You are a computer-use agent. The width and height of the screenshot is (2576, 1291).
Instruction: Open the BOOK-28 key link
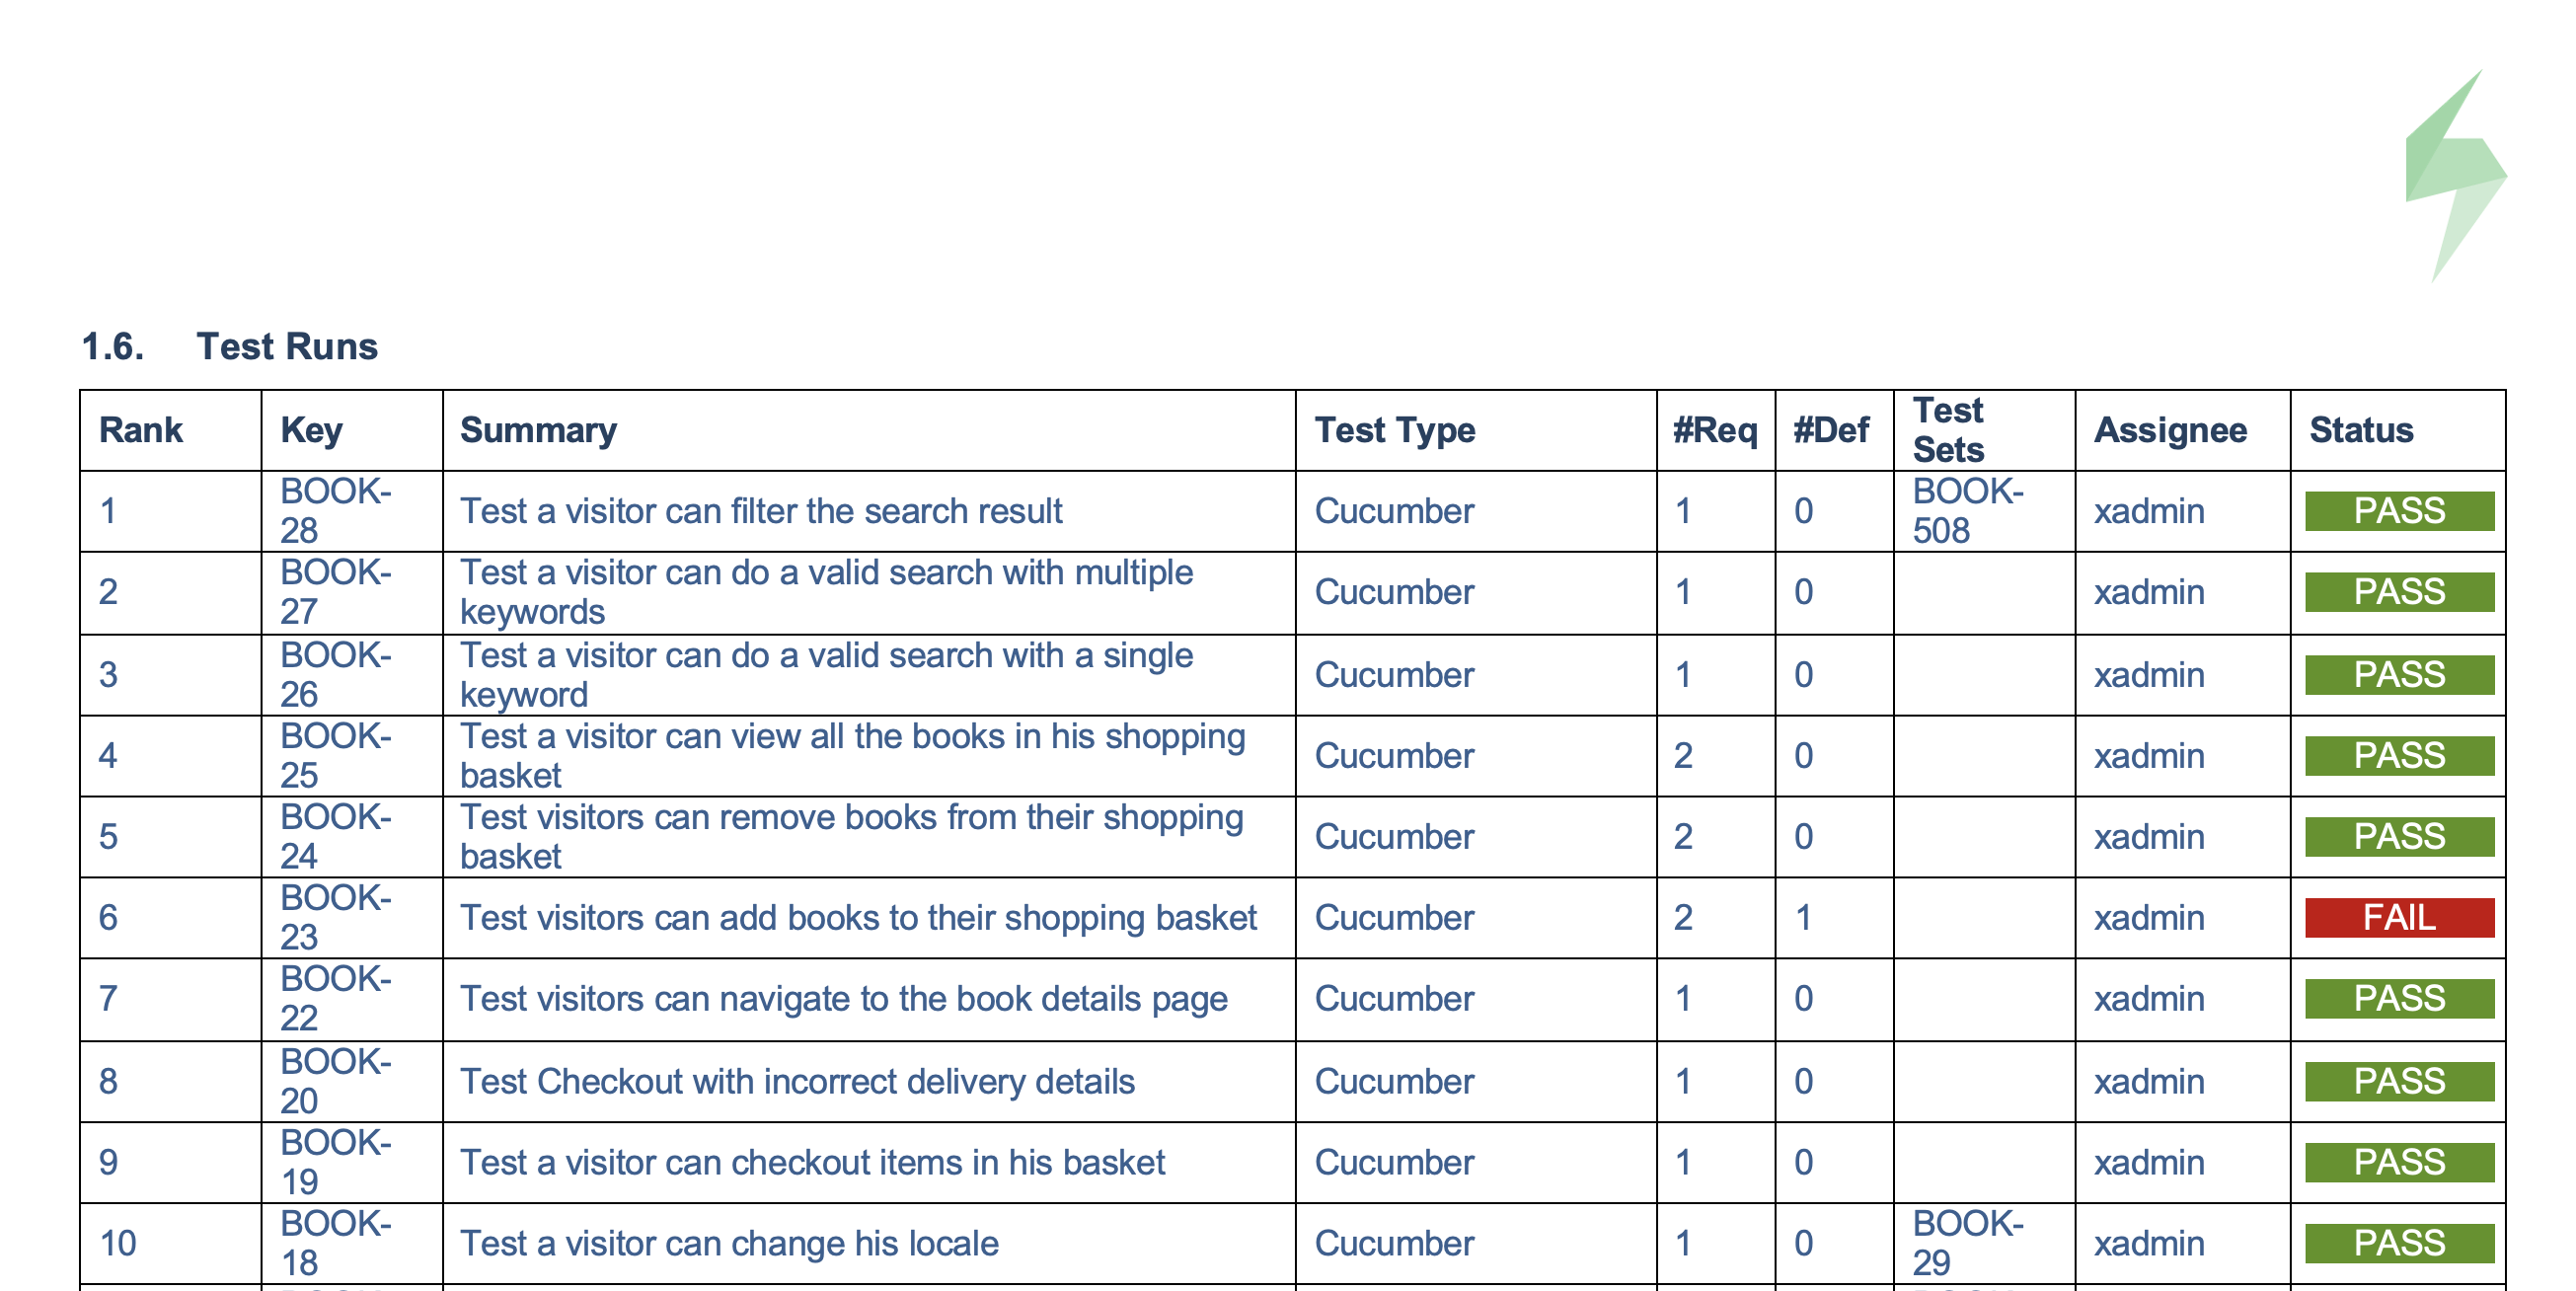[335, 511]
